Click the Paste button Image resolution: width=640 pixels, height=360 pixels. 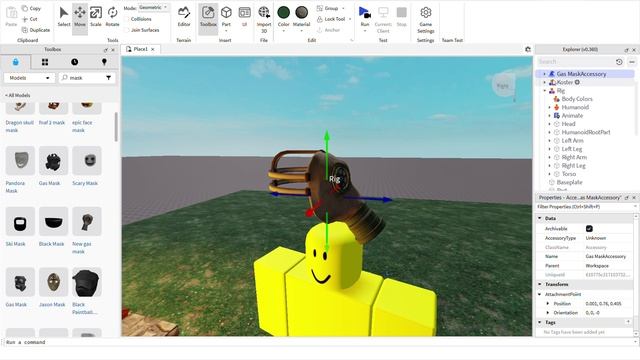pos(11,18)
